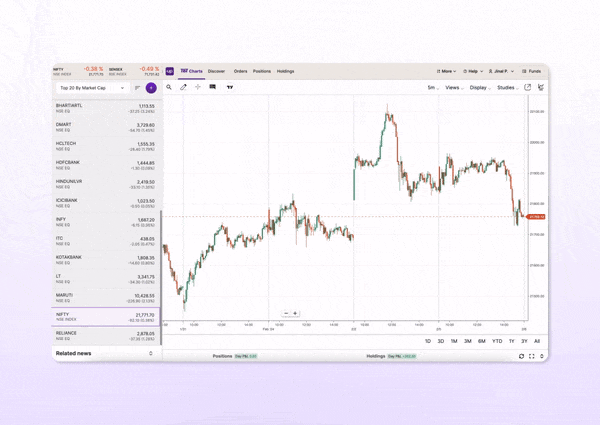The width and height of the screenshot is (600, 425).
Task: Expand the Studies dropdown
Action: click(x=507, y=87)
